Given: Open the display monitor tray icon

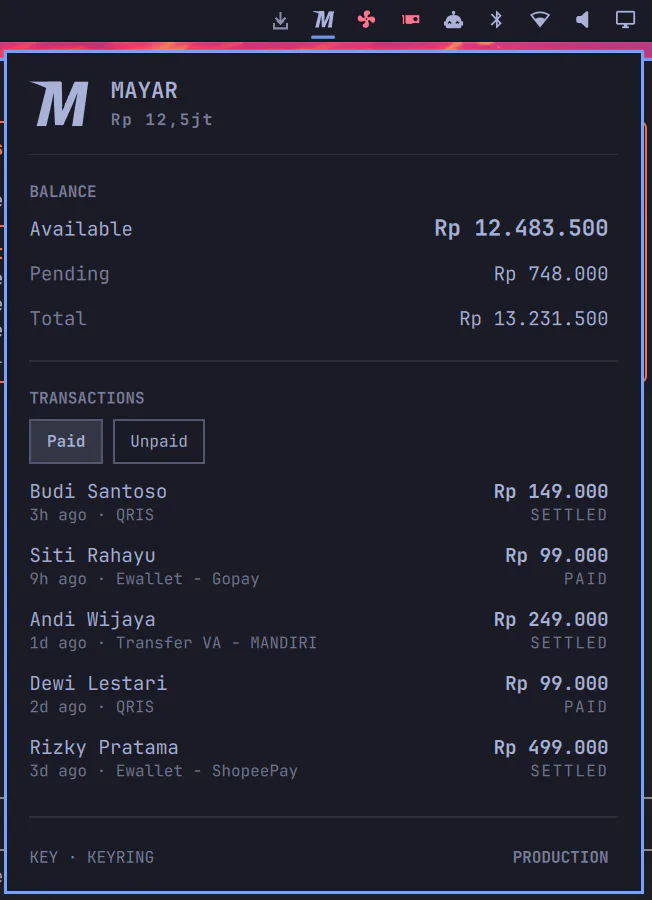Looking at the screenshot, I should click(x=625, y=20).
